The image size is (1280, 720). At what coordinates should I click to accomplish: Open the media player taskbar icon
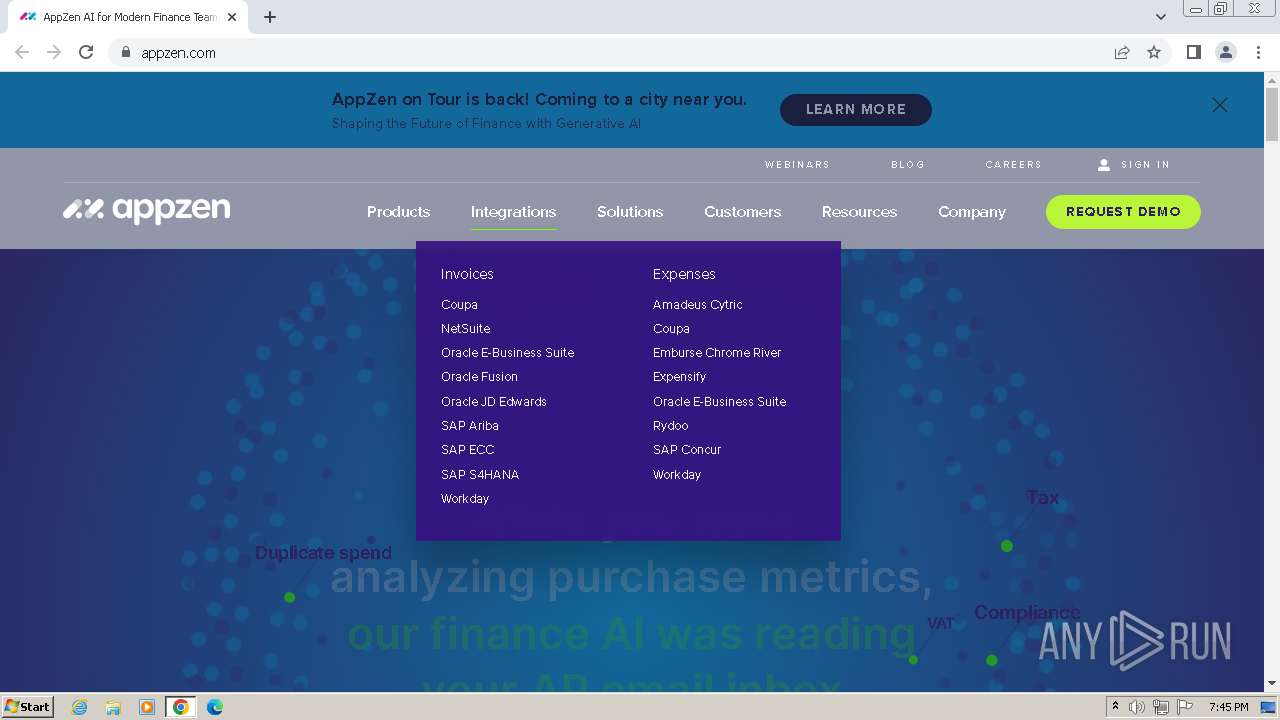point(147,707)
